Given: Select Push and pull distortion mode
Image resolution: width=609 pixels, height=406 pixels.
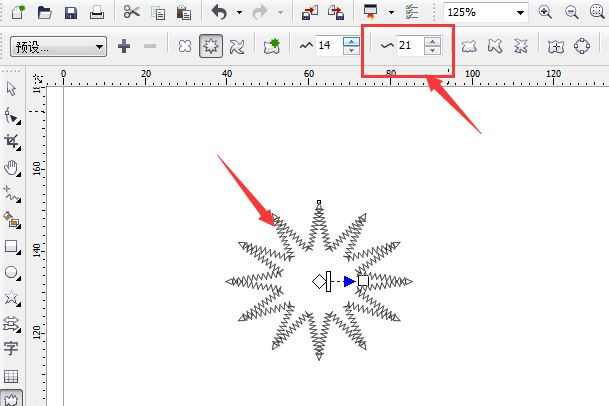Looking at the screenshot, I should click(185, 46).
